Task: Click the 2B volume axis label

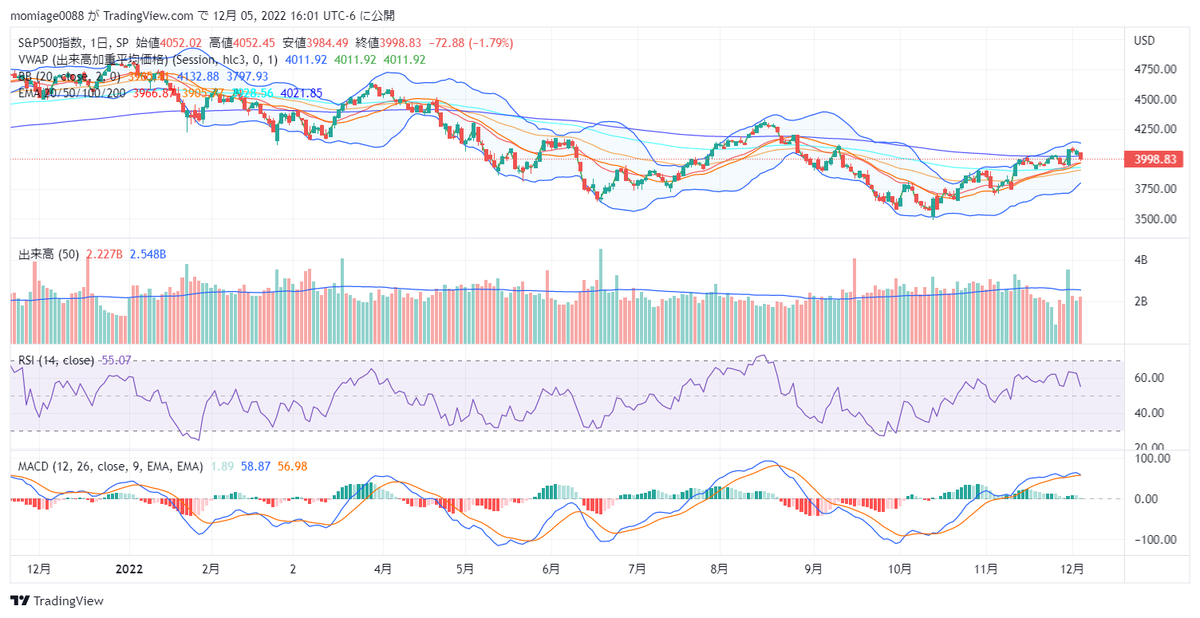Action: click(1140, 301)
